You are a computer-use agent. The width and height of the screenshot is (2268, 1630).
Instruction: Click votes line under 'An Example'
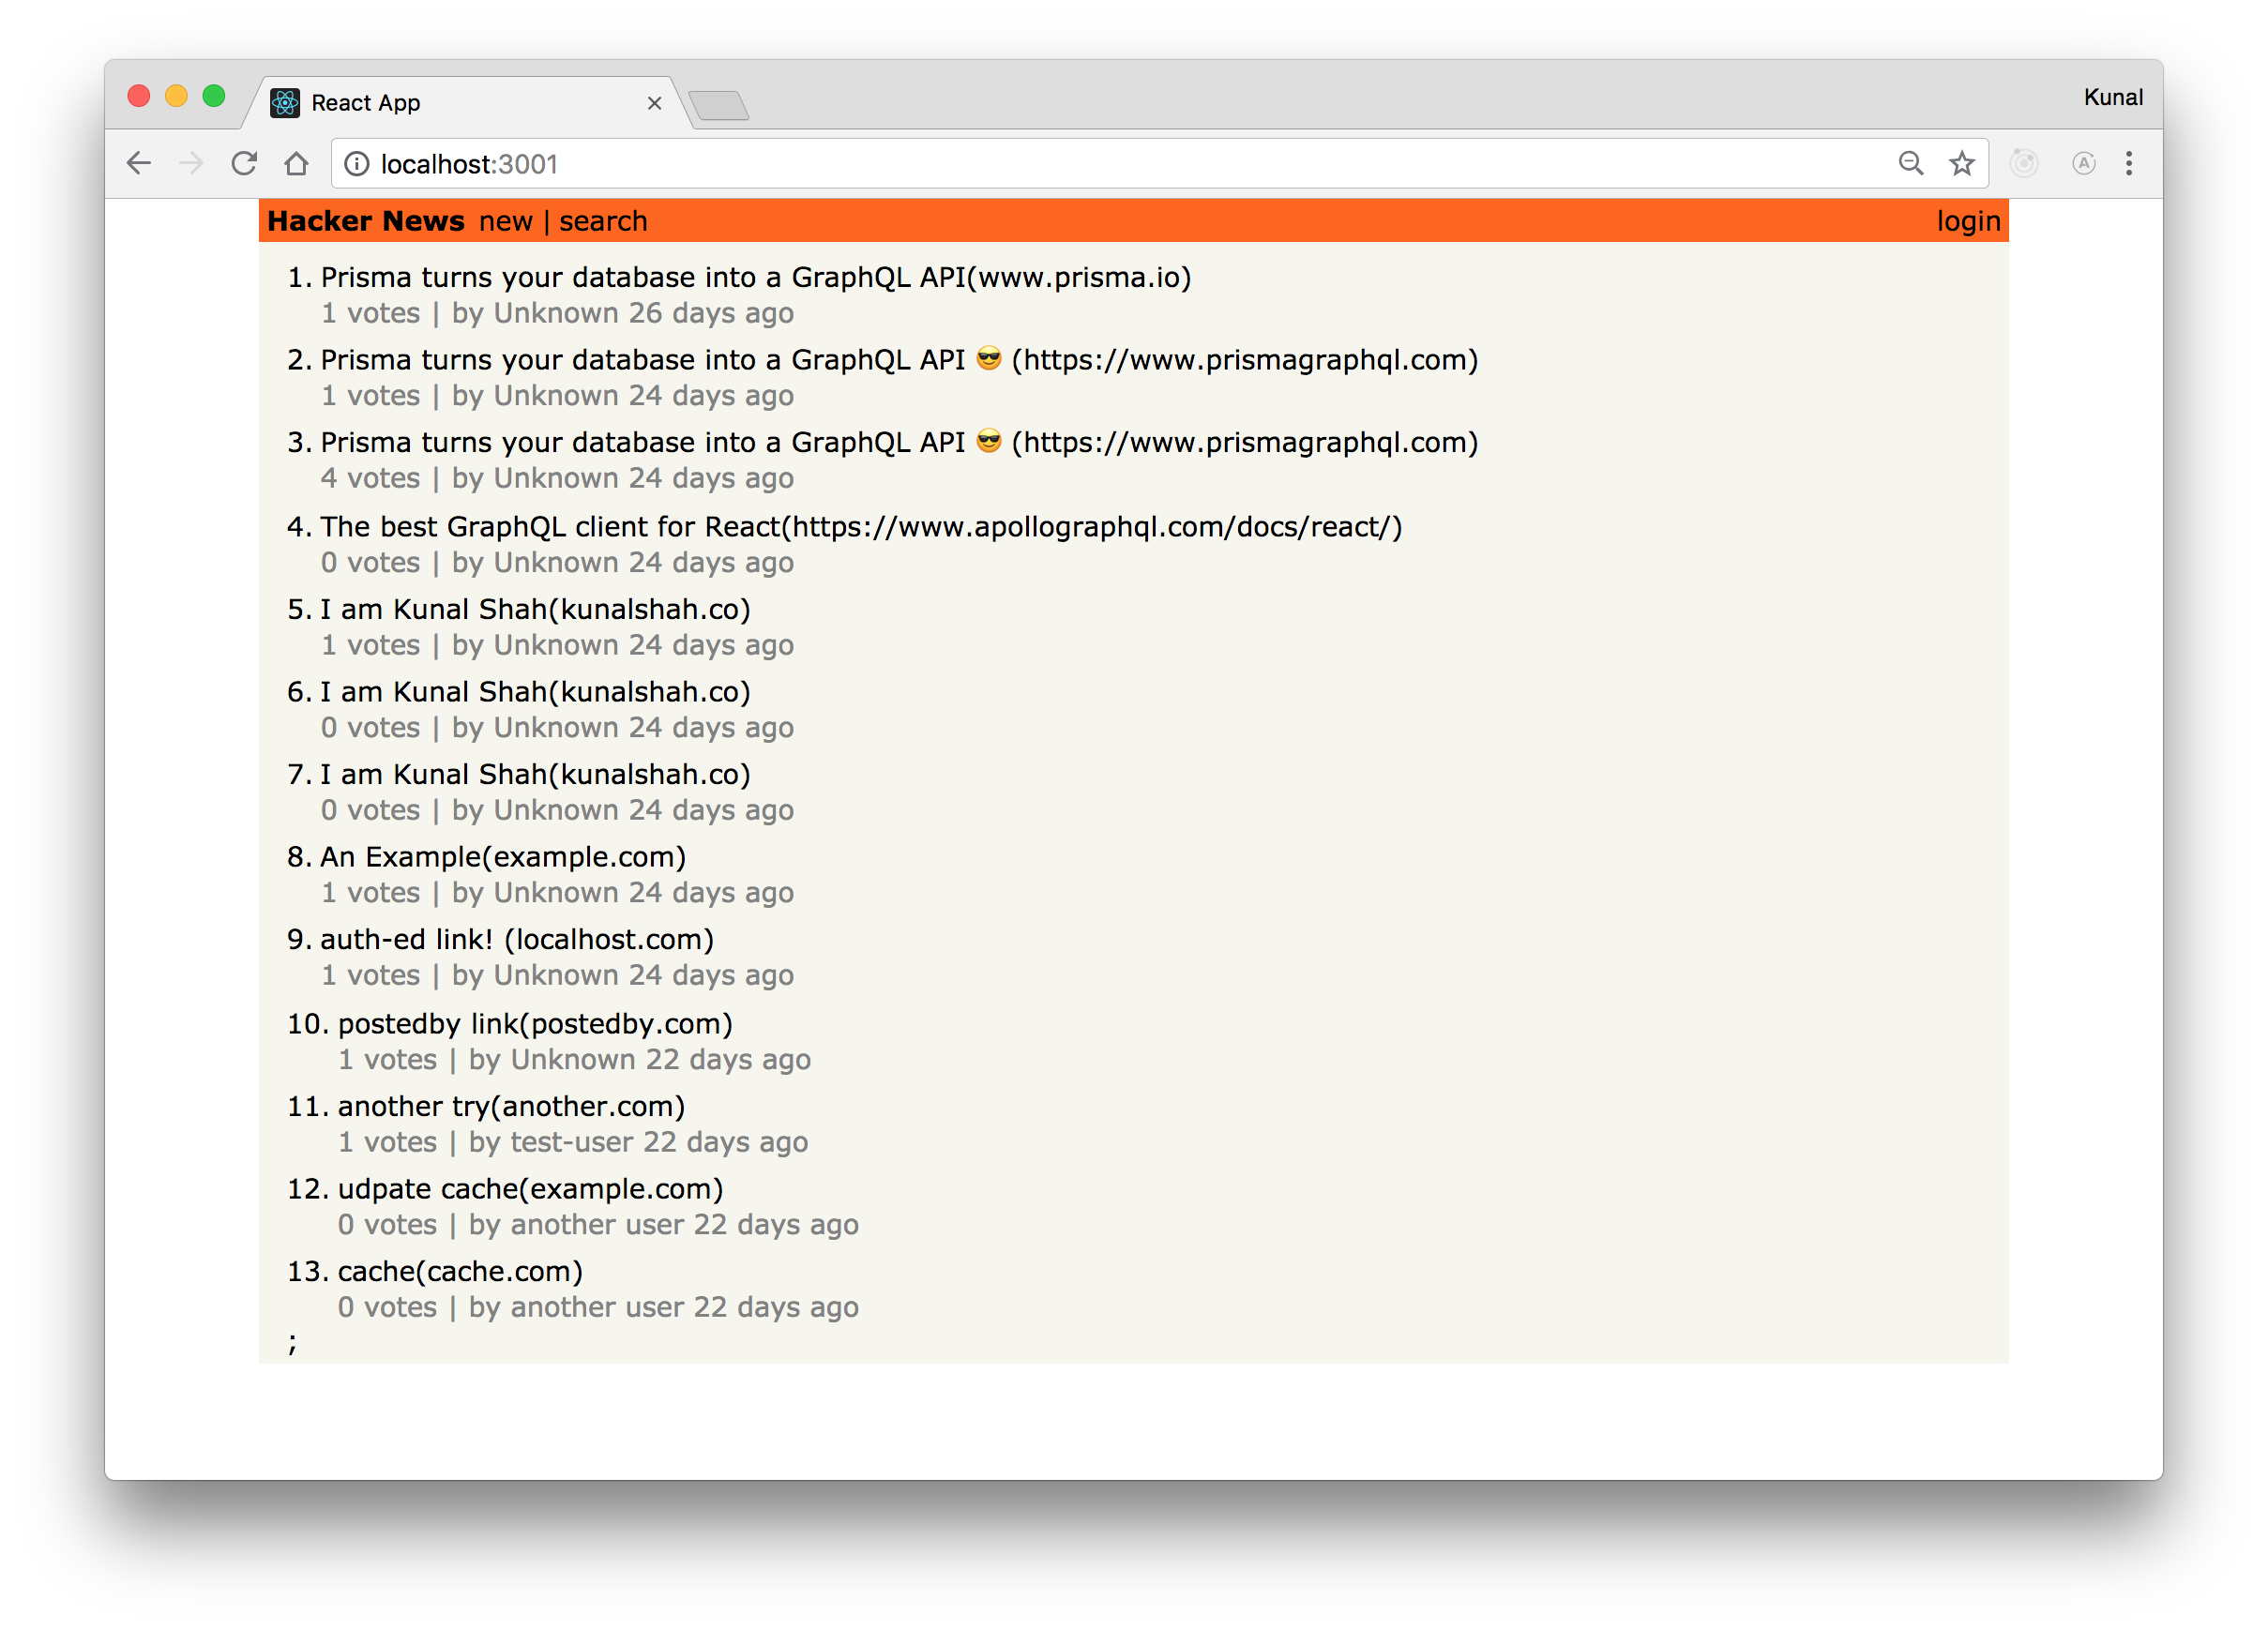coord(557,893)
